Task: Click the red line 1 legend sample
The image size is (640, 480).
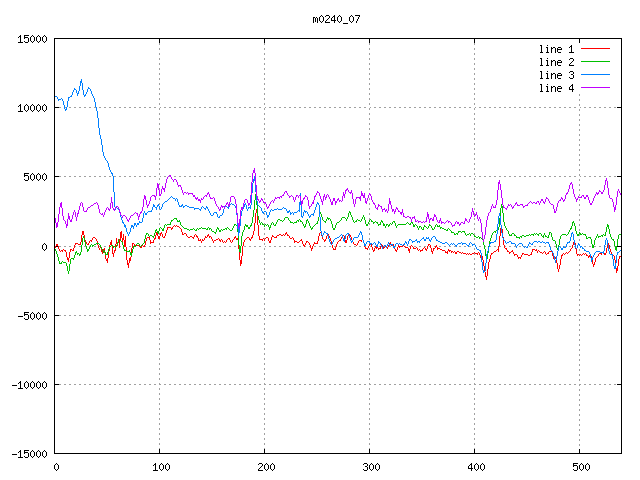Action: (596, 49)
